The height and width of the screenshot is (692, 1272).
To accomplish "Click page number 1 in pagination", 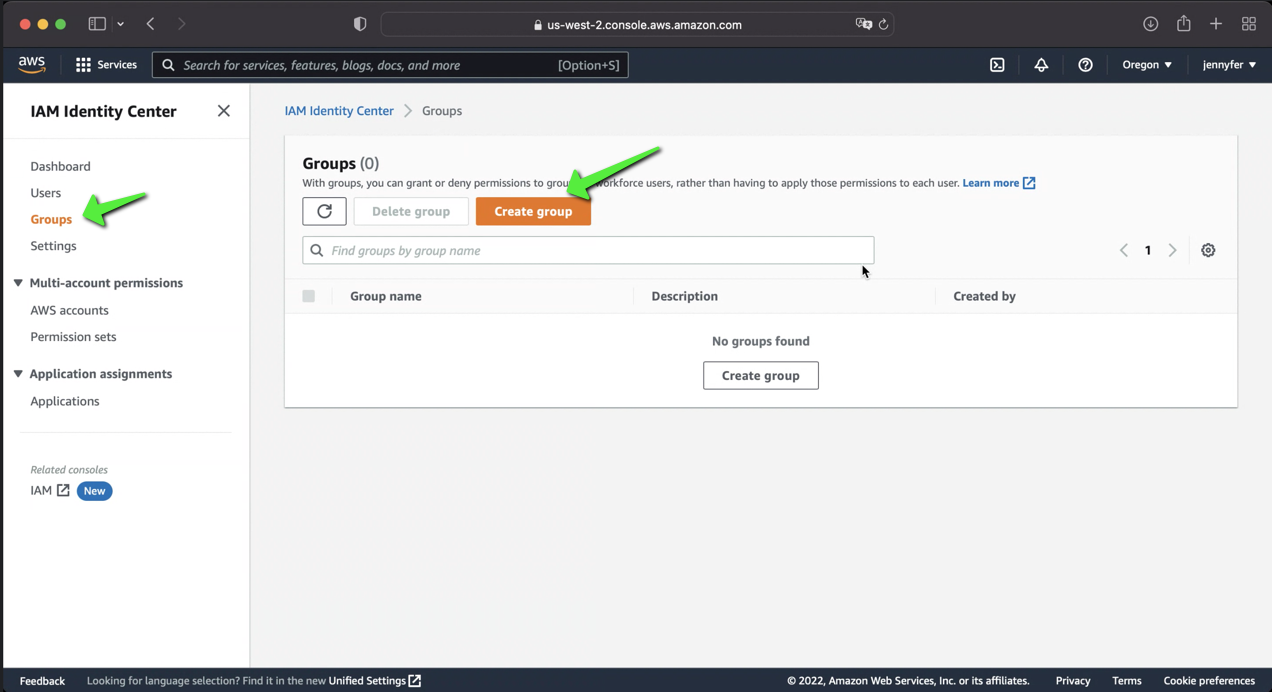I will pos(1148,250).
